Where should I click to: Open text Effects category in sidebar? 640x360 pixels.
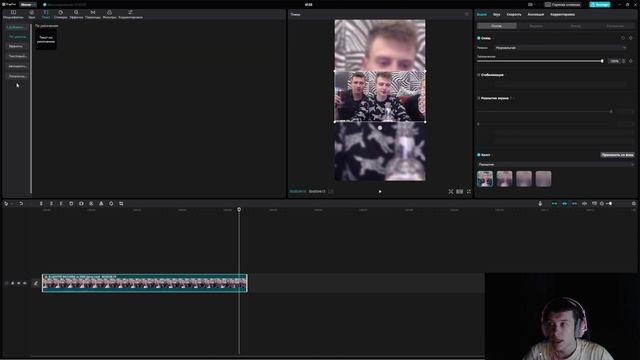(x=16, y=46)
